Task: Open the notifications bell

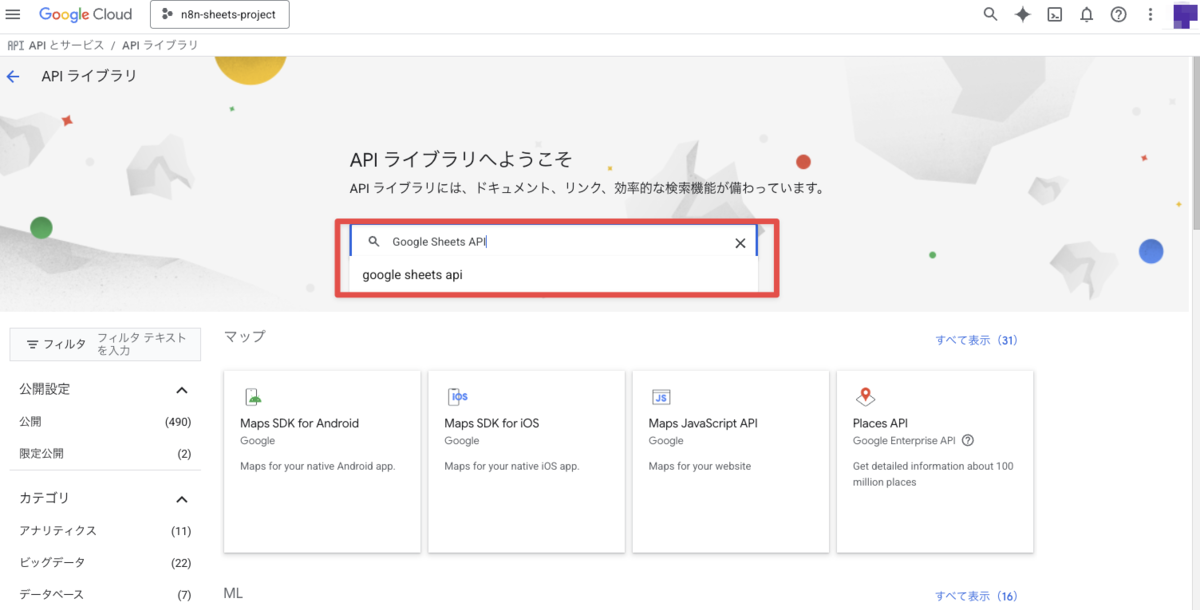Action: (1086, 15)
